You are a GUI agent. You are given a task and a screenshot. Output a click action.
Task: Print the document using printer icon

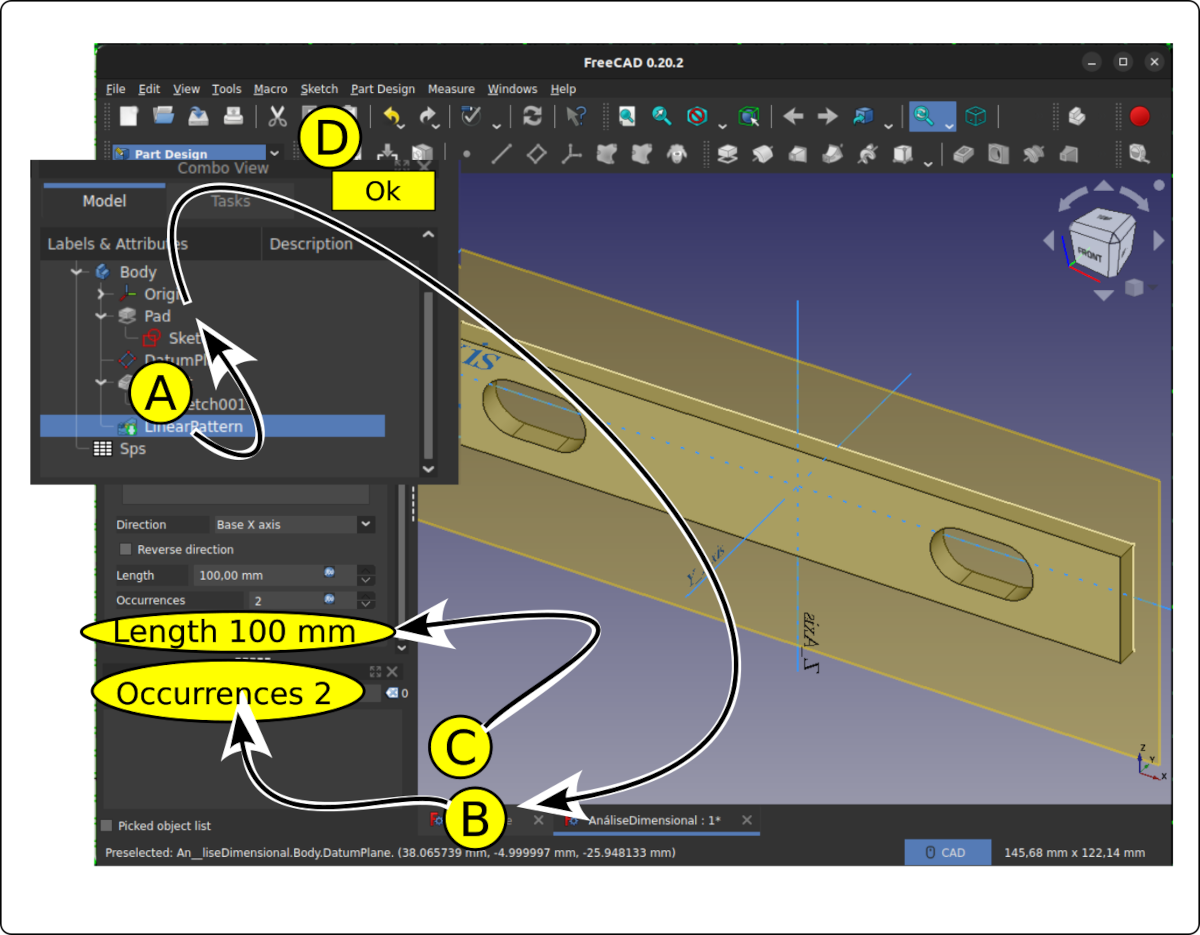click(232, 116)
